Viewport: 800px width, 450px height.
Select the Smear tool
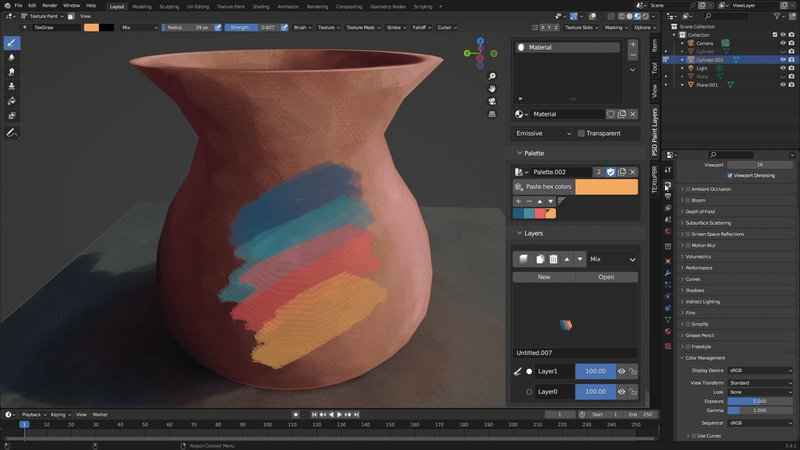click(12, 72)
